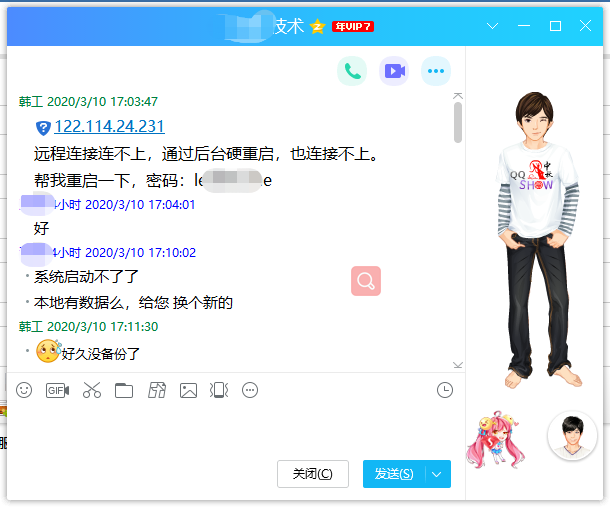
Task: Click the message '系统启动不了了'
Action: tap(86, 277)
